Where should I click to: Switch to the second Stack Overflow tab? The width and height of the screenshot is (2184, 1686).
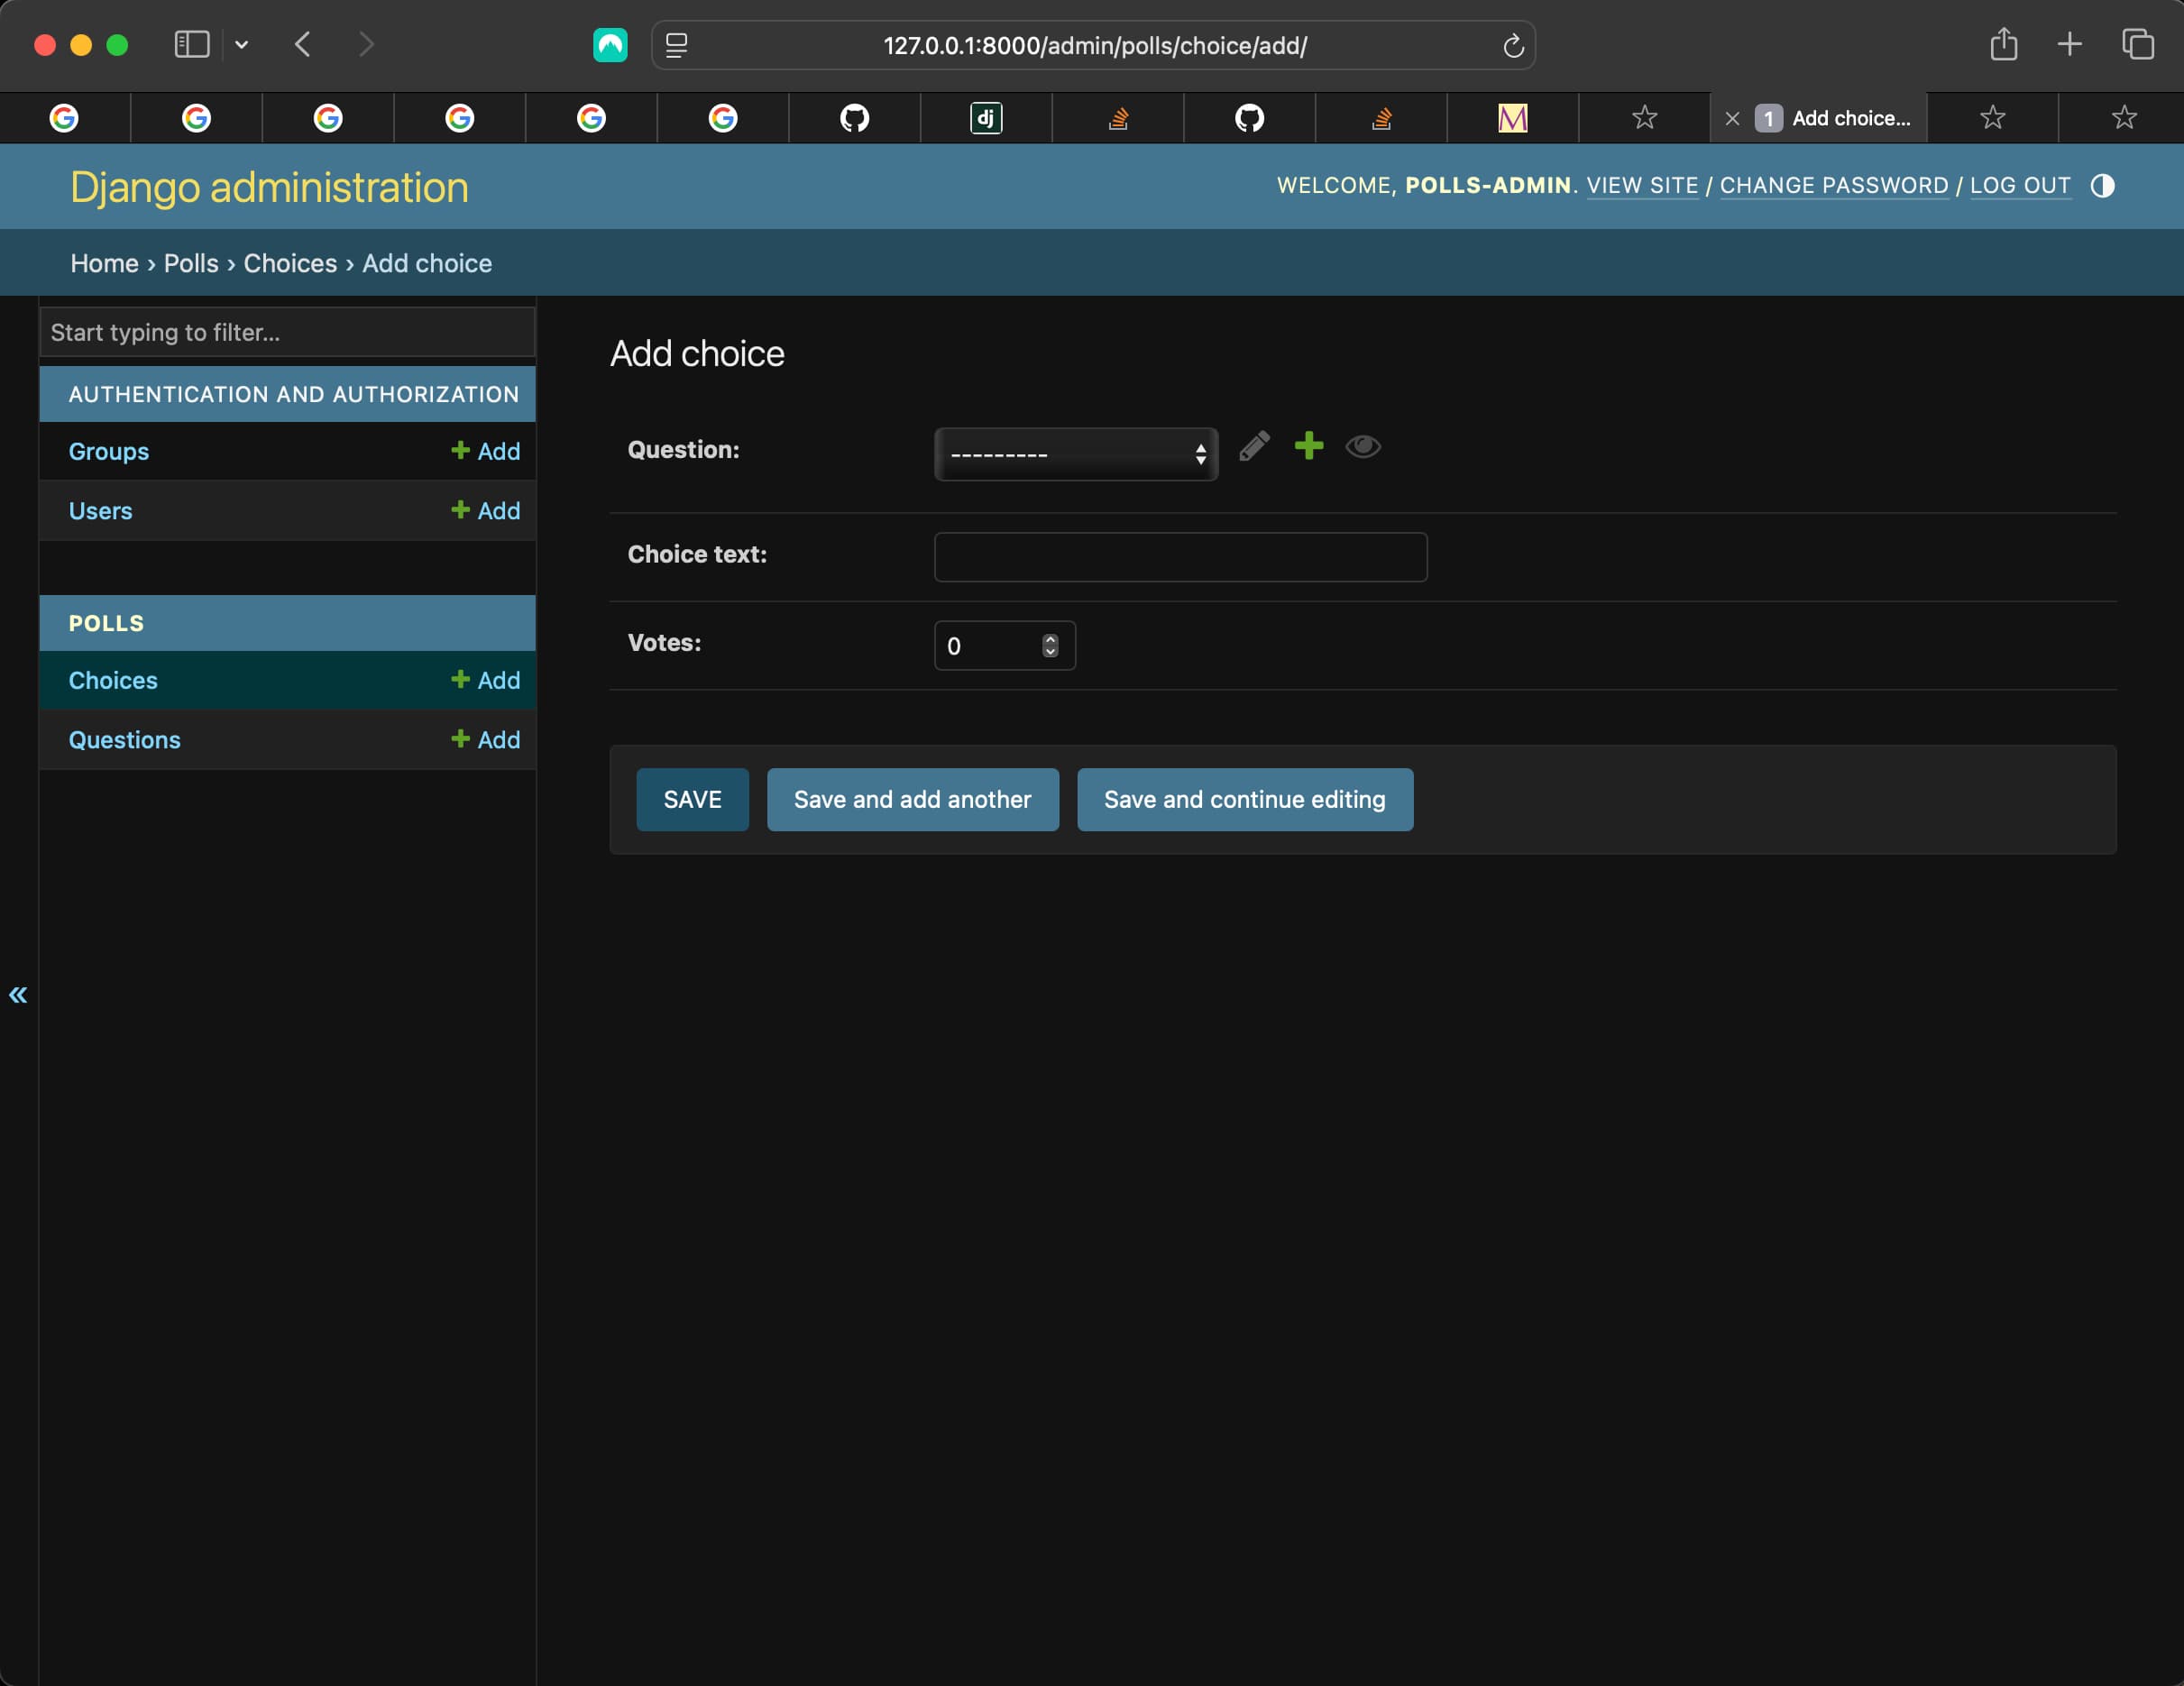(1381, 118)
